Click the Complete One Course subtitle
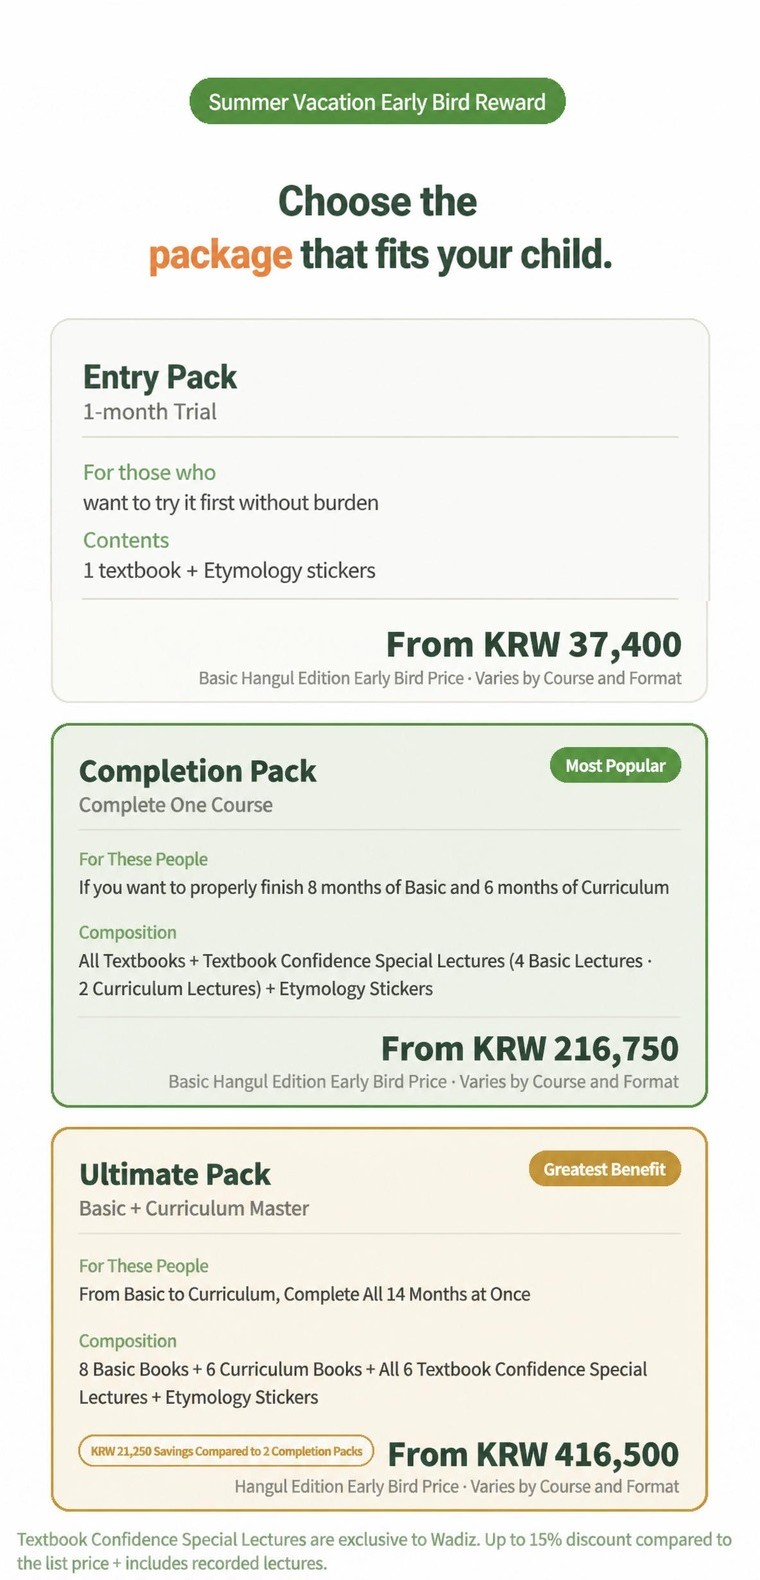760x1580 pixels. 176,805
